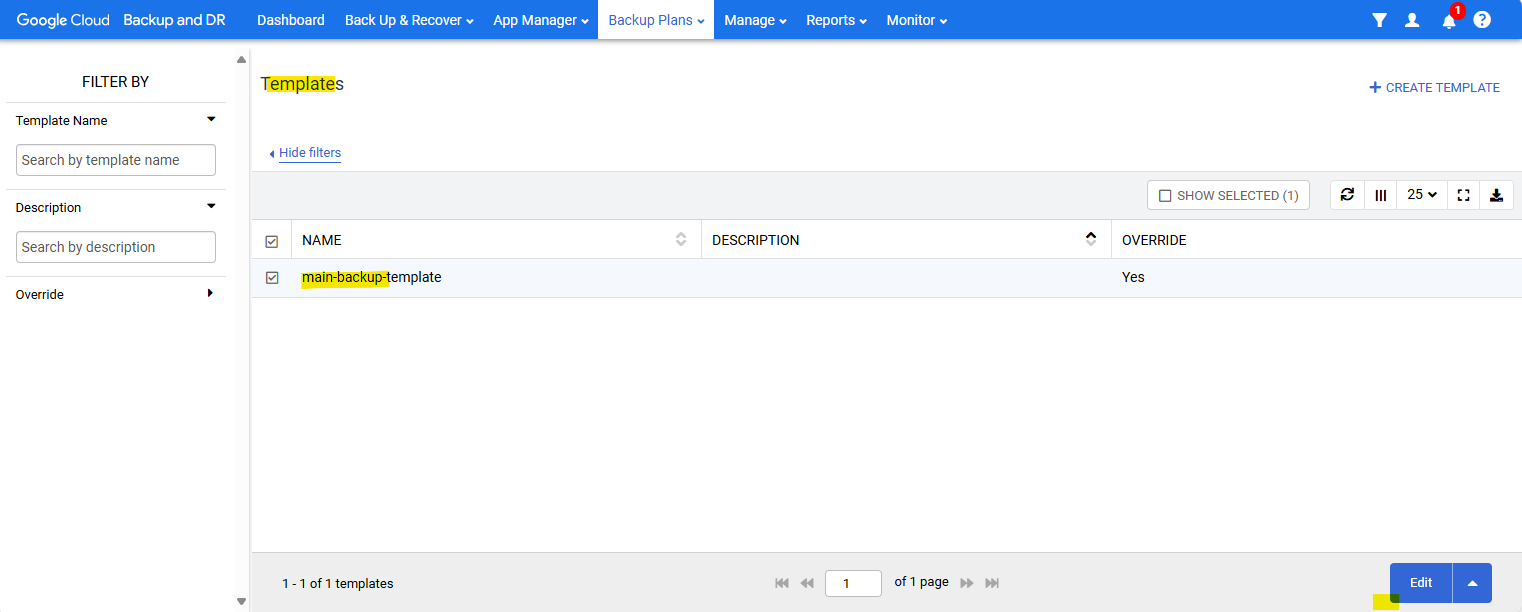Open the Manage menu

755,20
